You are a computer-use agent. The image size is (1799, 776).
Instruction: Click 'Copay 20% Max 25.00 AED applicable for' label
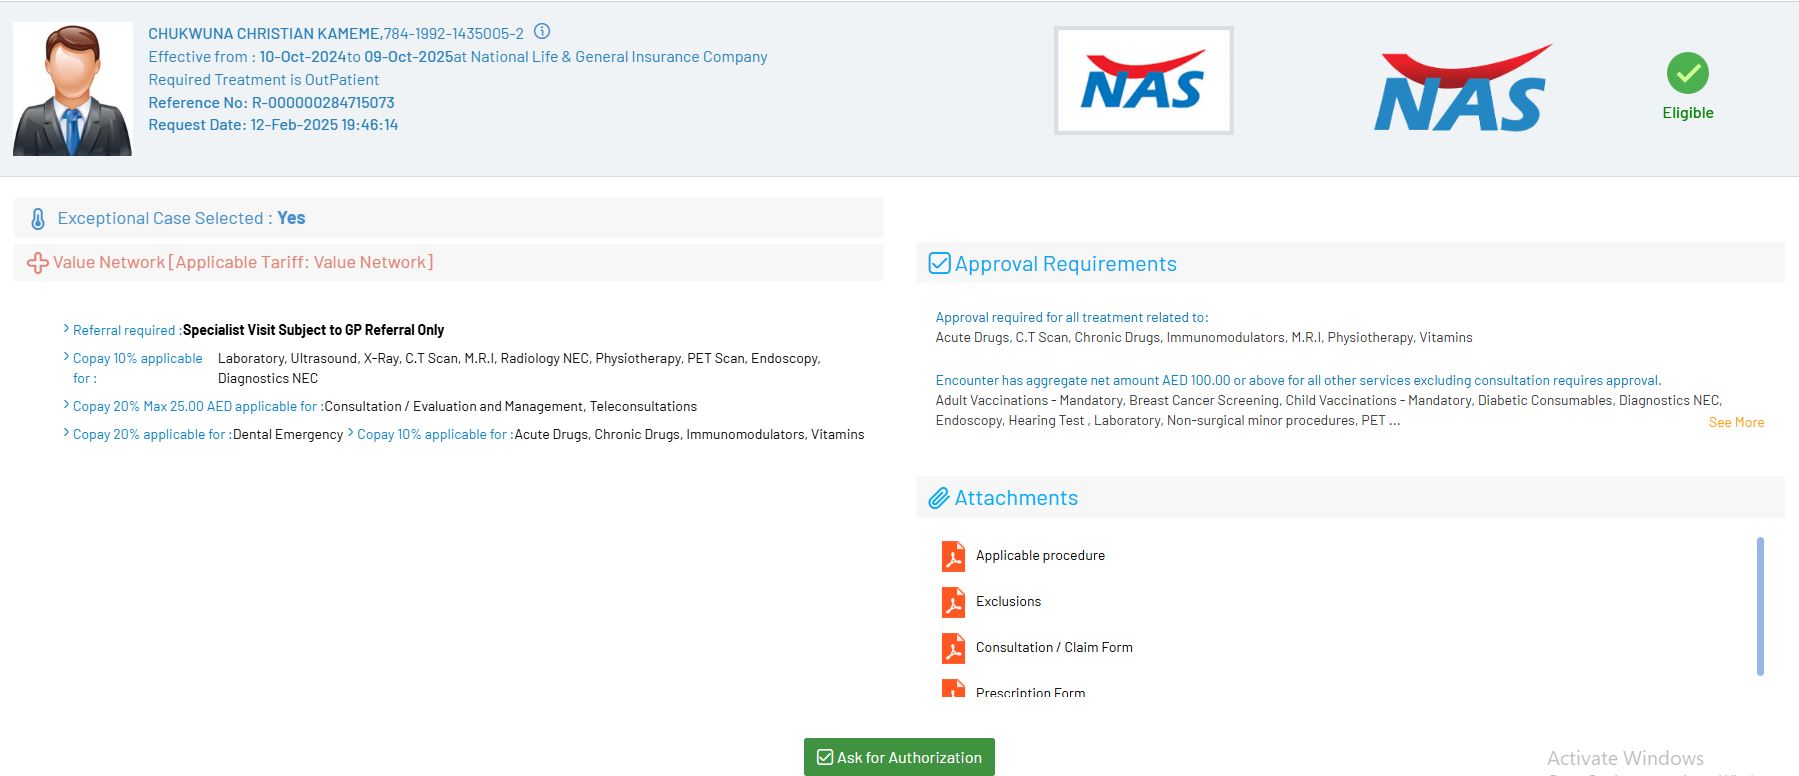coord(198,407)
